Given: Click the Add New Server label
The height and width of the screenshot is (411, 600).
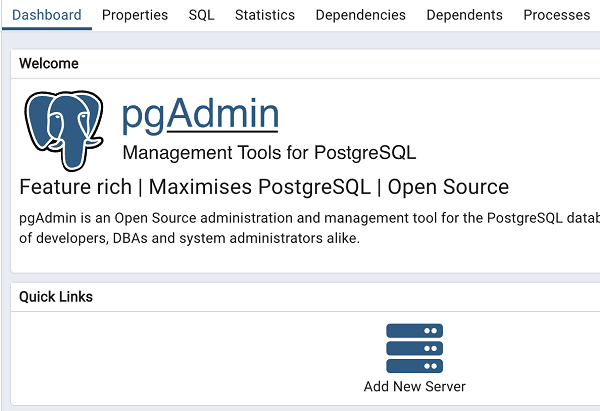Looking at the screenshot, I should click(x=414, y=387).
